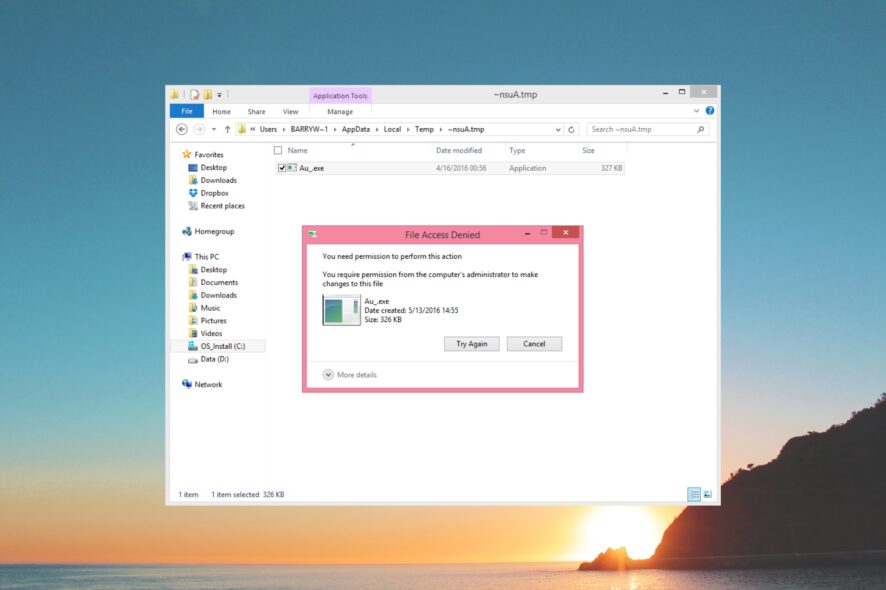
Task: Click Local in the breadcrumb path
Action: coord(392,129)
